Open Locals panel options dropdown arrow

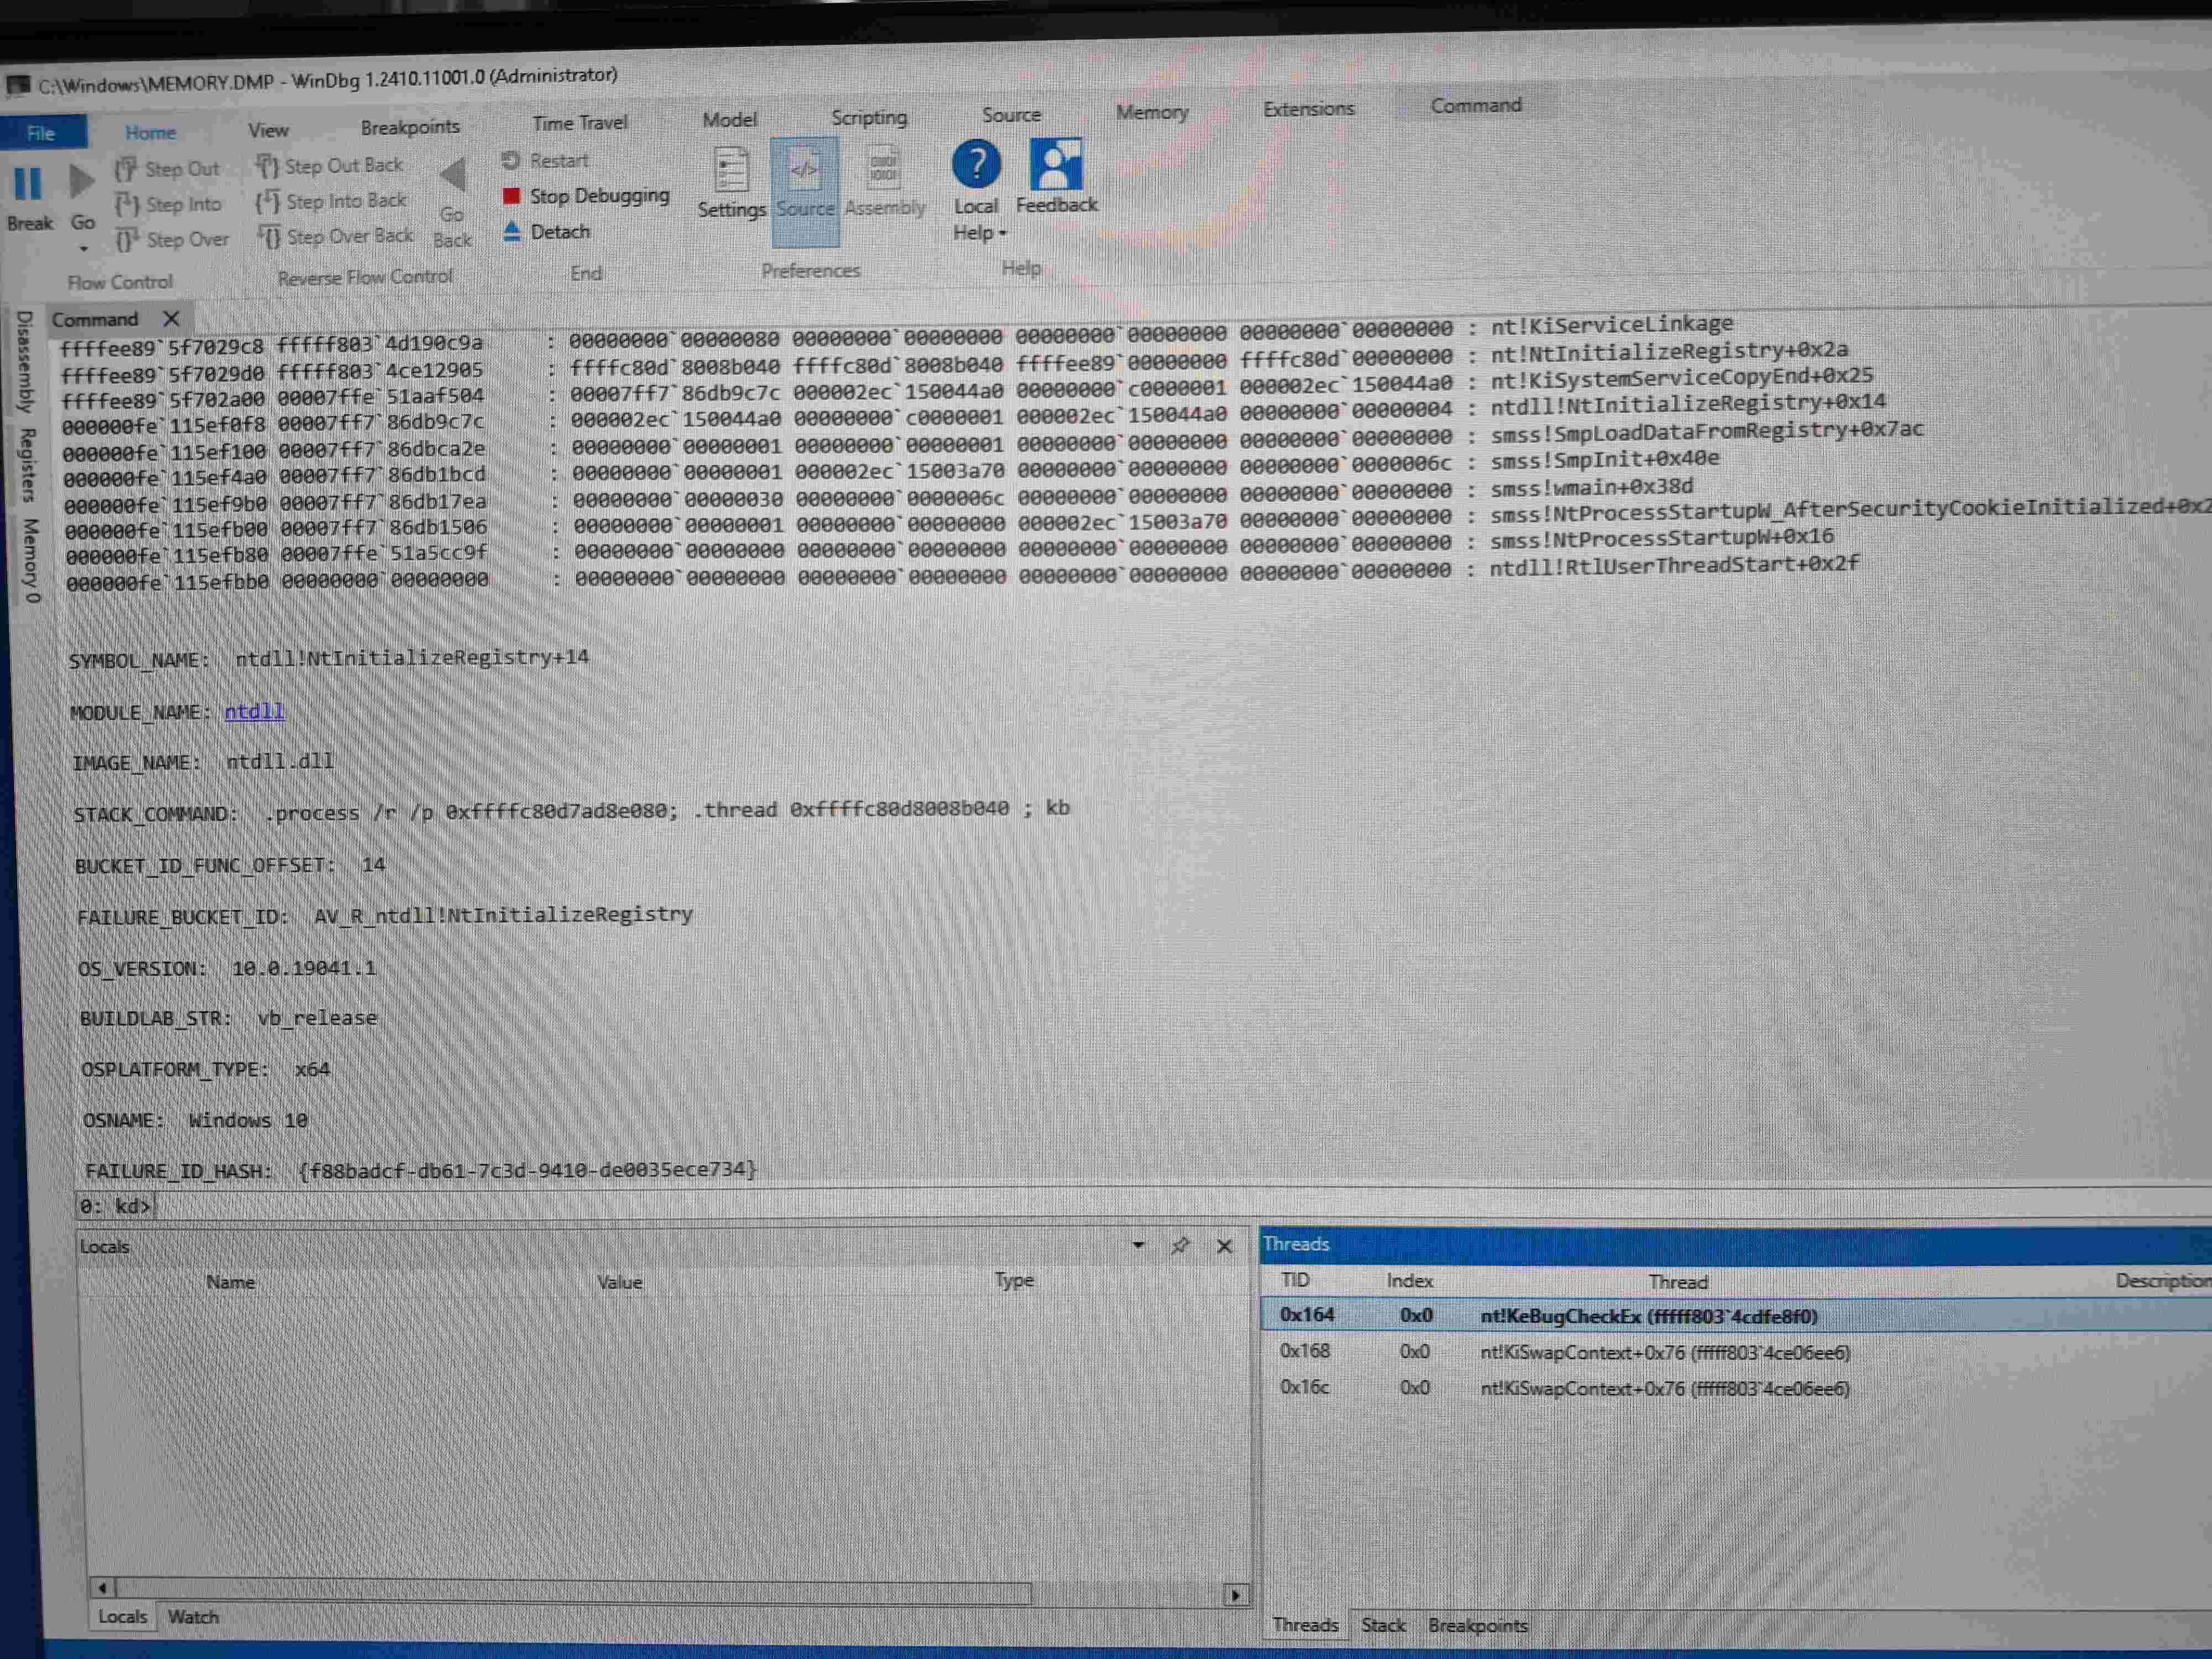[1138, 1245]
